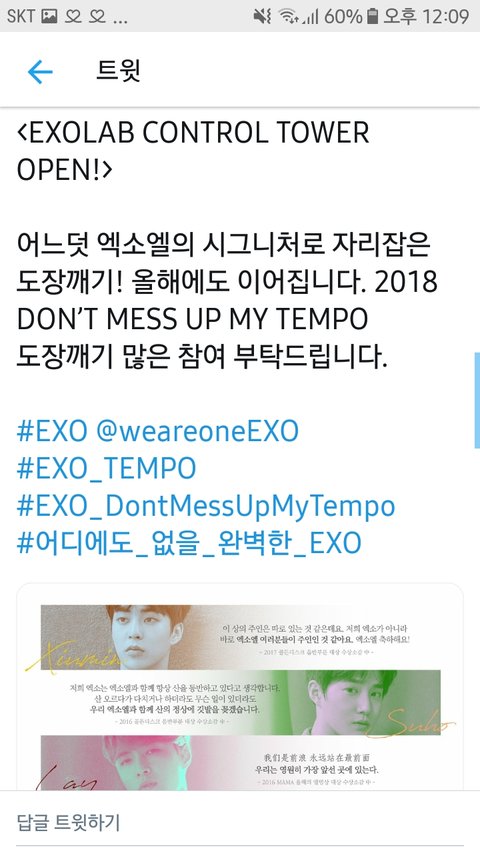480x853 pixels.
Task: Open the Lay banner image
Action: coord(240,763)
